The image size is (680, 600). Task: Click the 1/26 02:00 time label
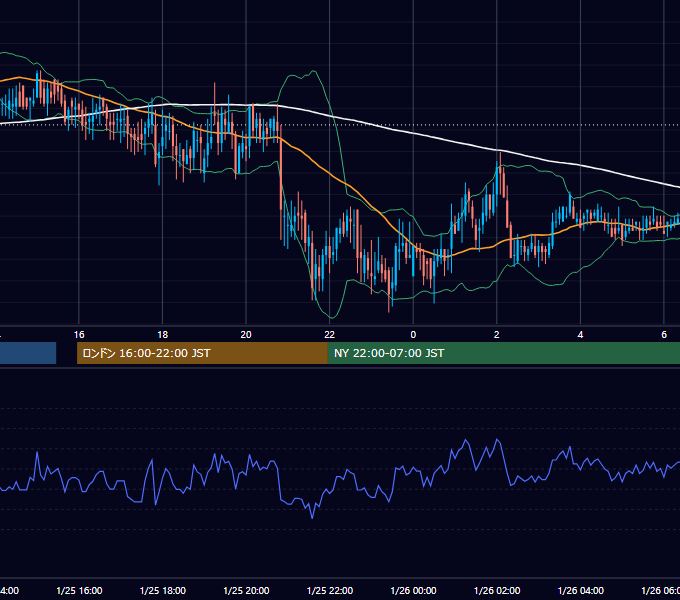coord(497,590)
